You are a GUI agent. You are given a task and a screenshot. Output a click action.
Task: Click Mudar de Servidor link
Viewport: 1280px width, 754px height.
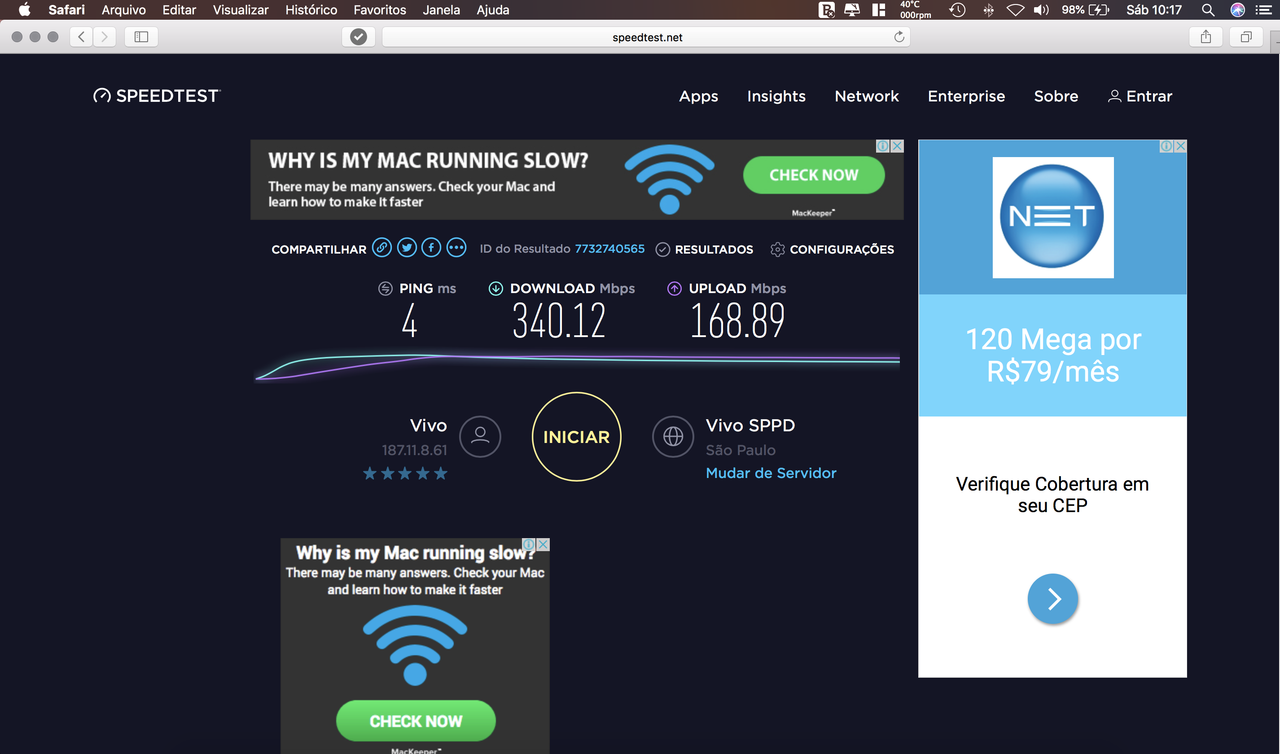[771, 473]
